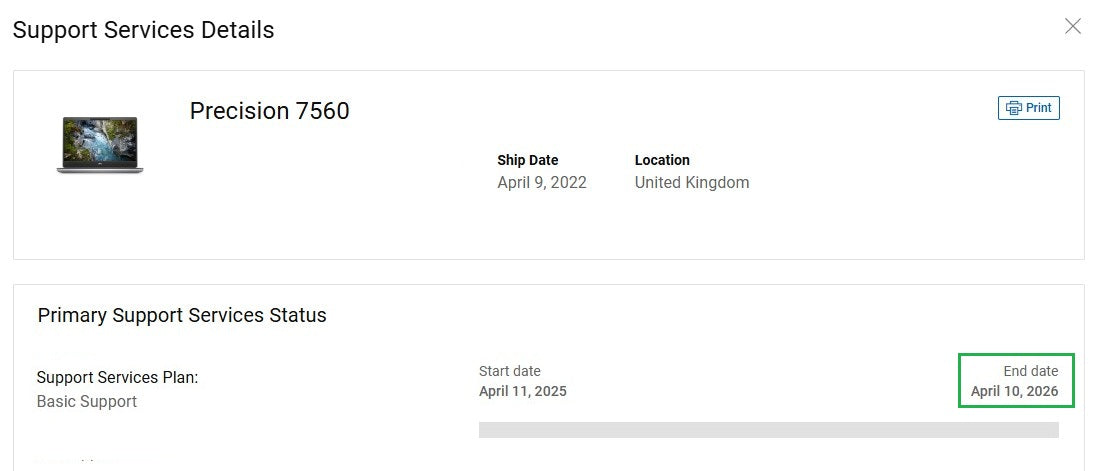Click the Primary Support Services Status heading
Image resolution: width=1099 pixels, height=471 pixels.
pos(182,316)
